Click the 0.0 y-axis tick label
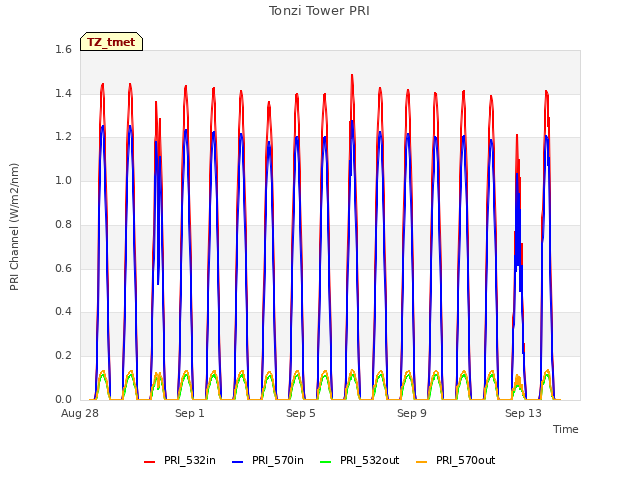 pos(63,399)
